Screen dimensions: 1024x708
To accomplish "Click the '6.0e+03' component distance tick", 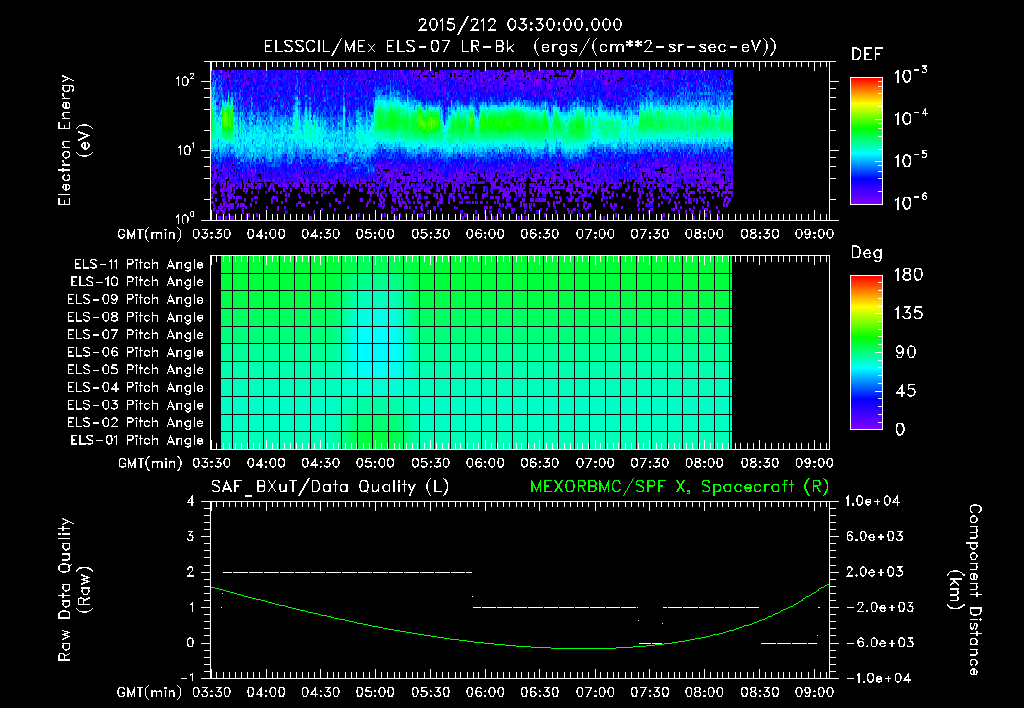I will pos(875,536).
